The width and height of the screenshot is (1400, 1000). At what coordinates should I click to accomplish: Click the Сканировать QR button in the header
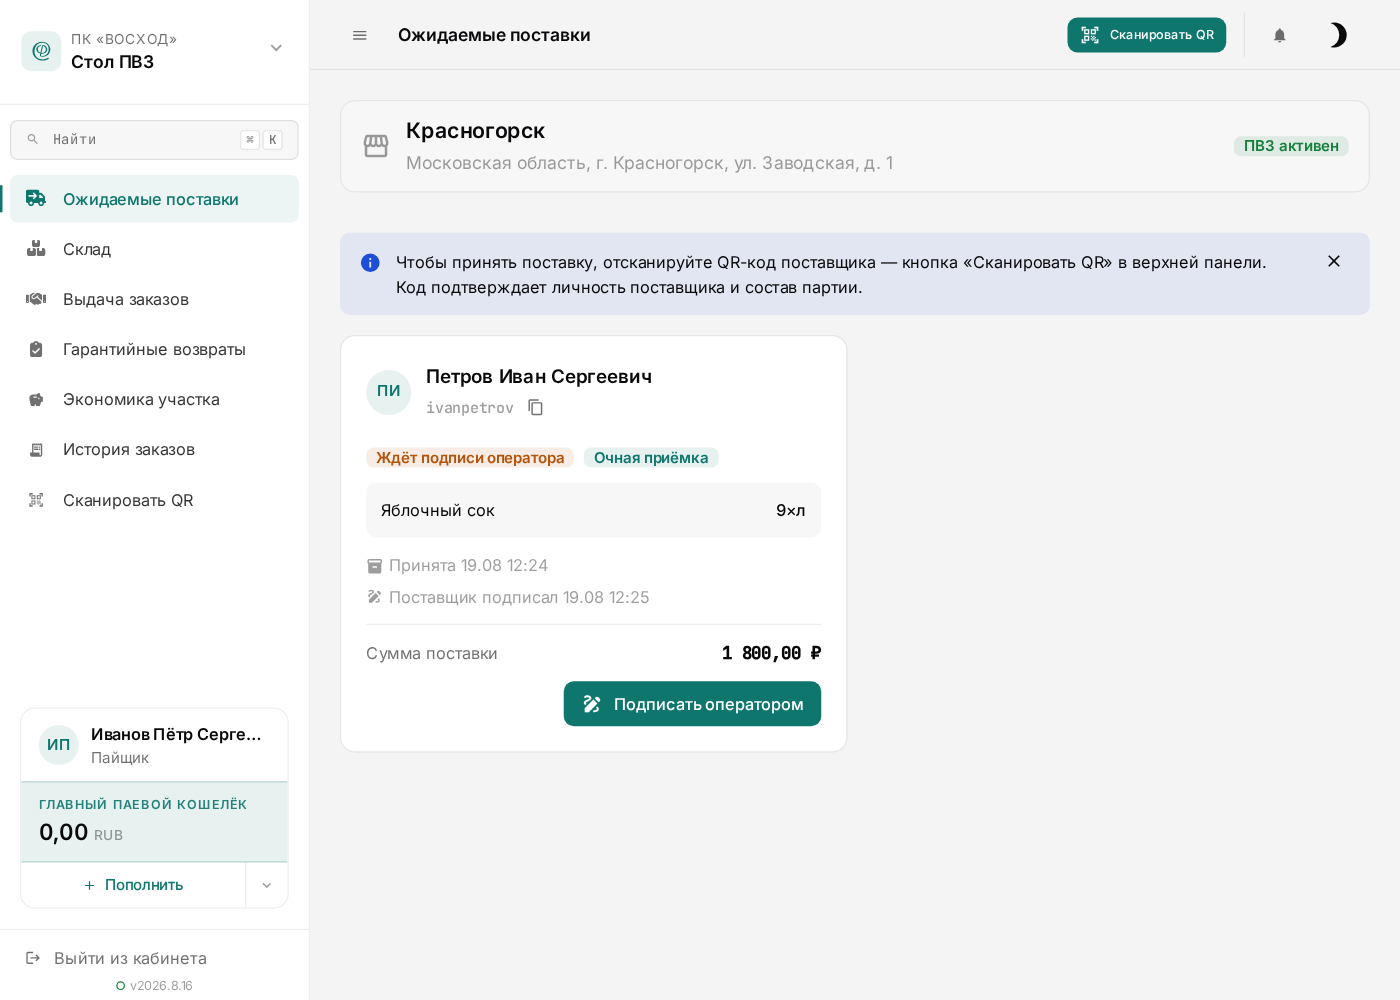click(1146, 35)
